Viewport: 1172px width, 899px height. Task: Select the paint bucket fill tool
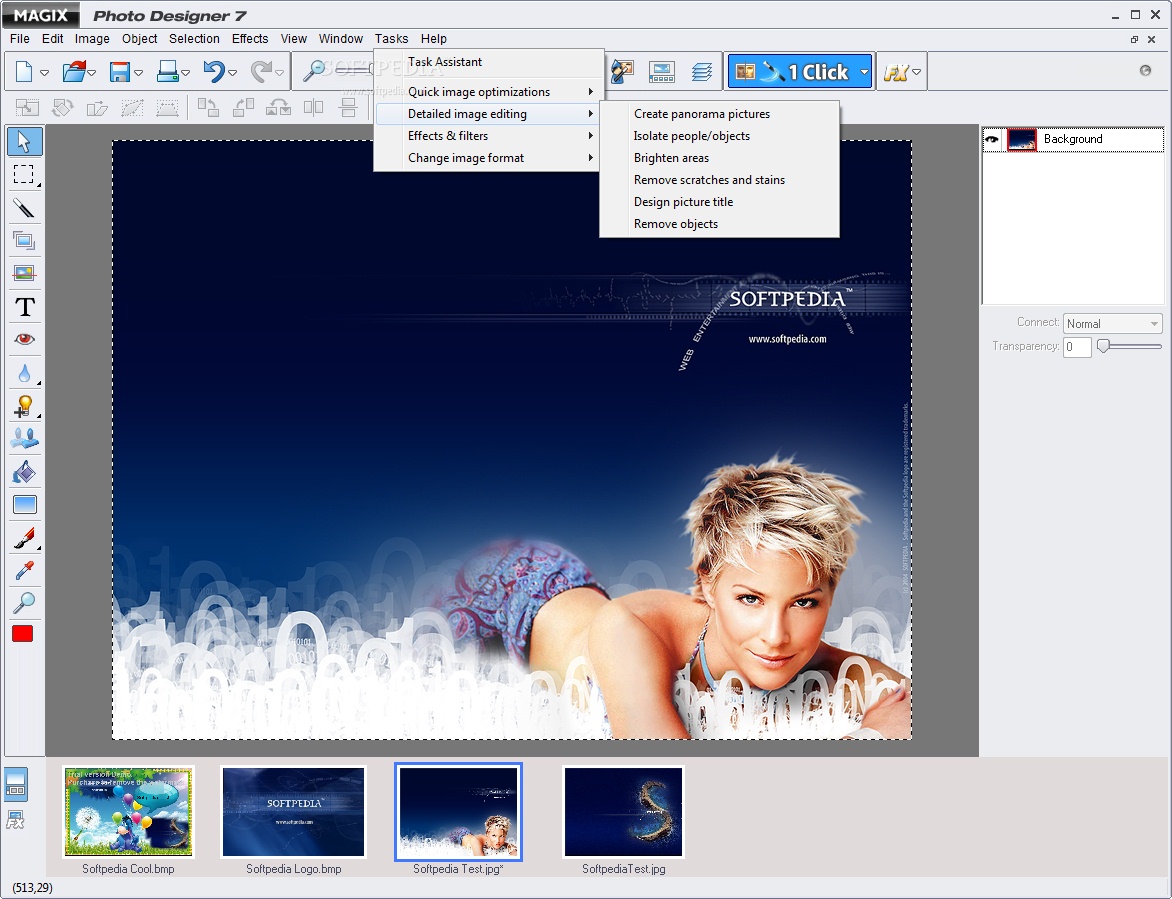pyautogui.click(x=24, y=472)
